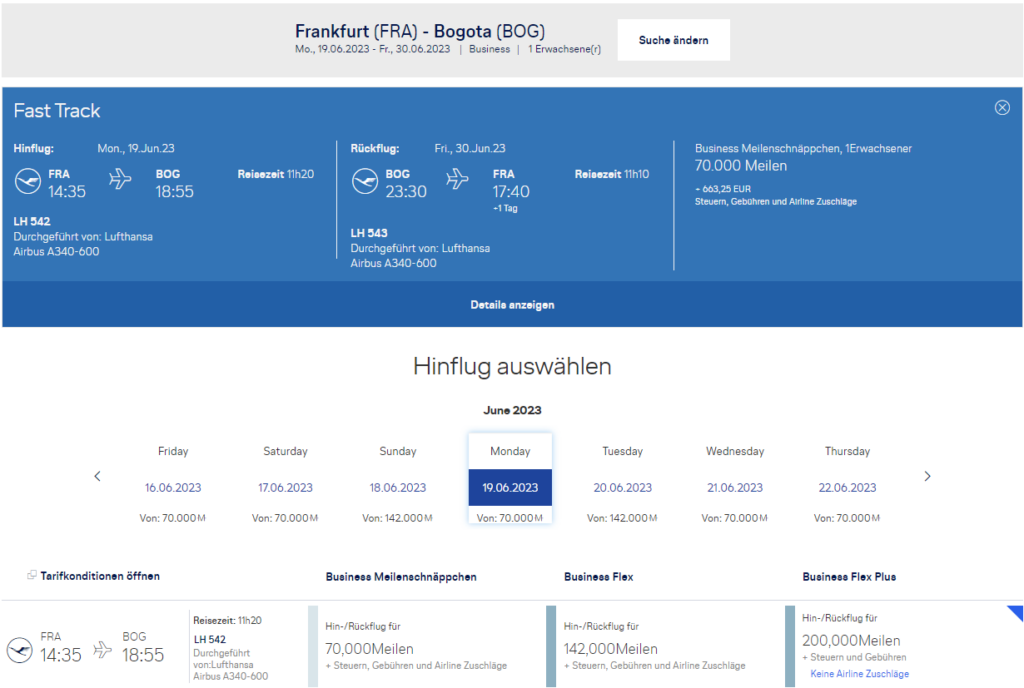The height and width of the screenshot is (688, 1024).
Task: Click 70.000 Meilen in Fast Track summary
Action: tap(741, 166)
